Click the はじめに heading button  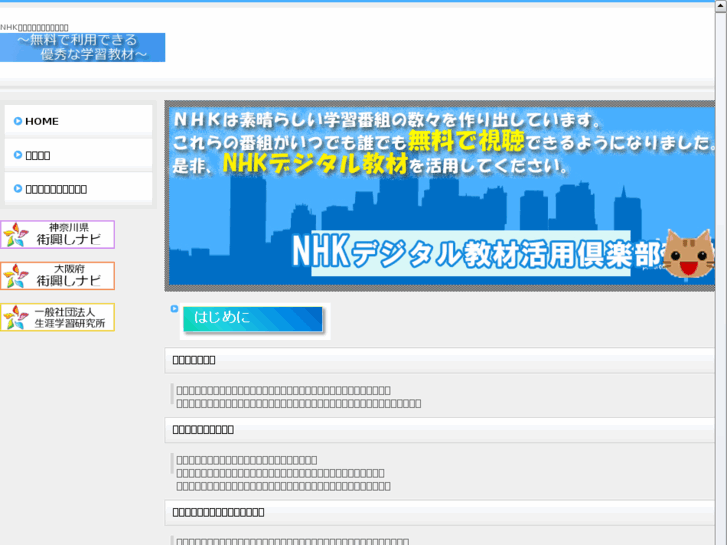tap(253, 319)
